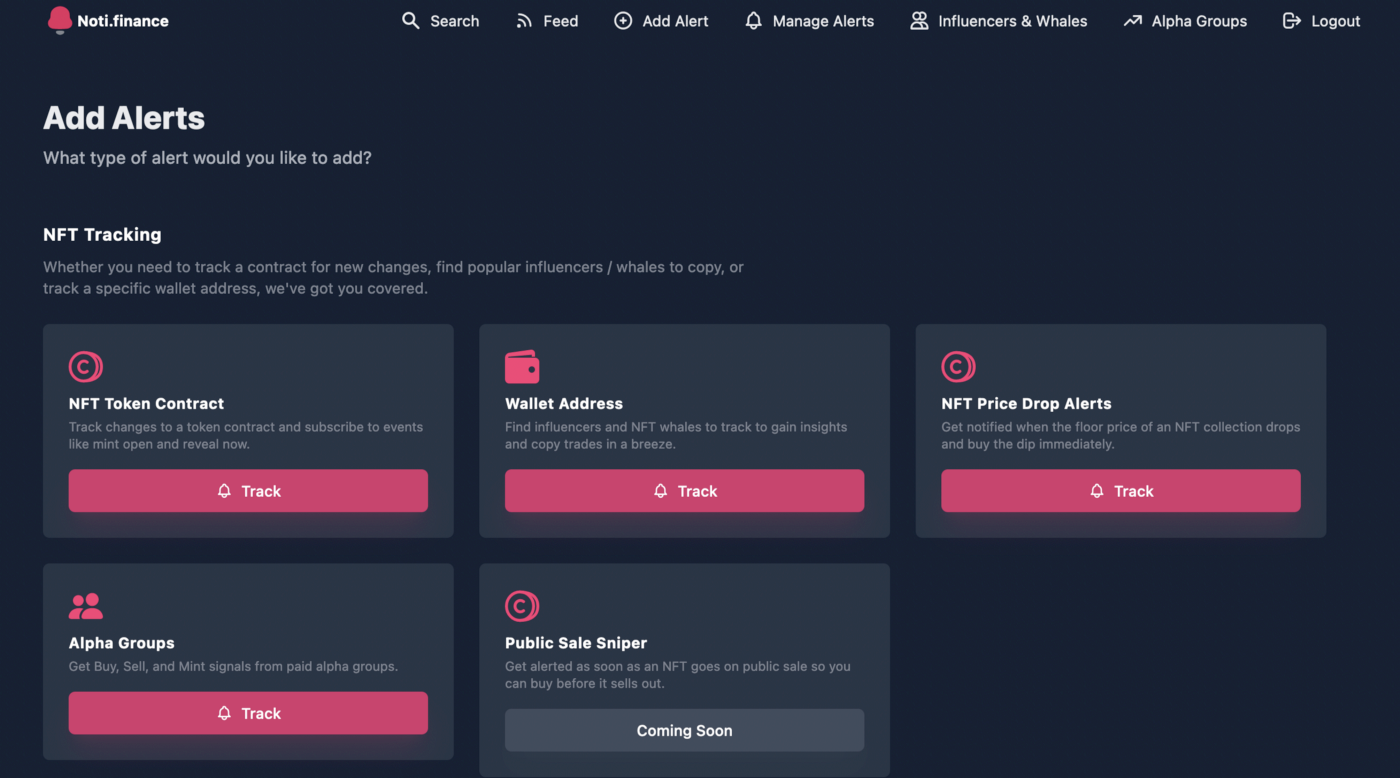Click the NFT Token Contract coin icon
This screenshot has height=778, width=1400.
85,367
